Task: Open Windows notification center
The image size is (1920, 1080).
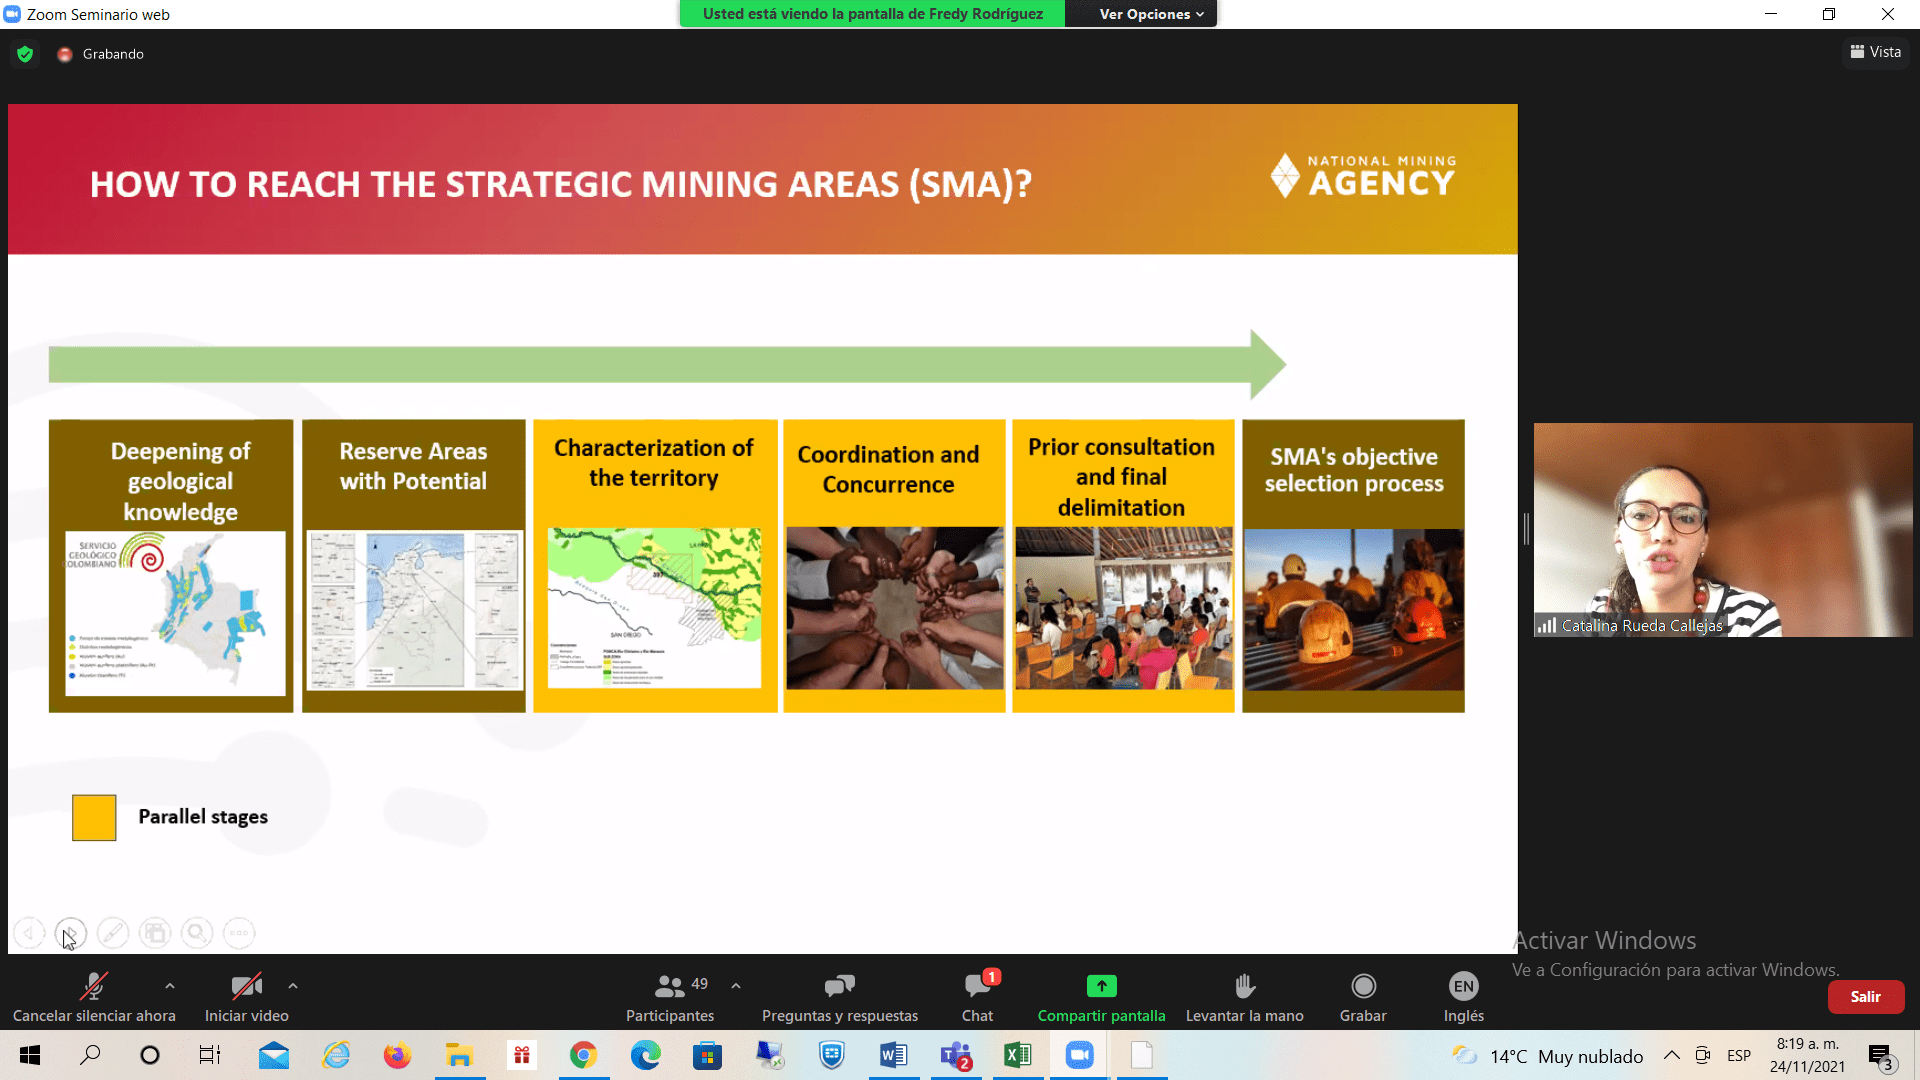Action: point(1880,1056)
